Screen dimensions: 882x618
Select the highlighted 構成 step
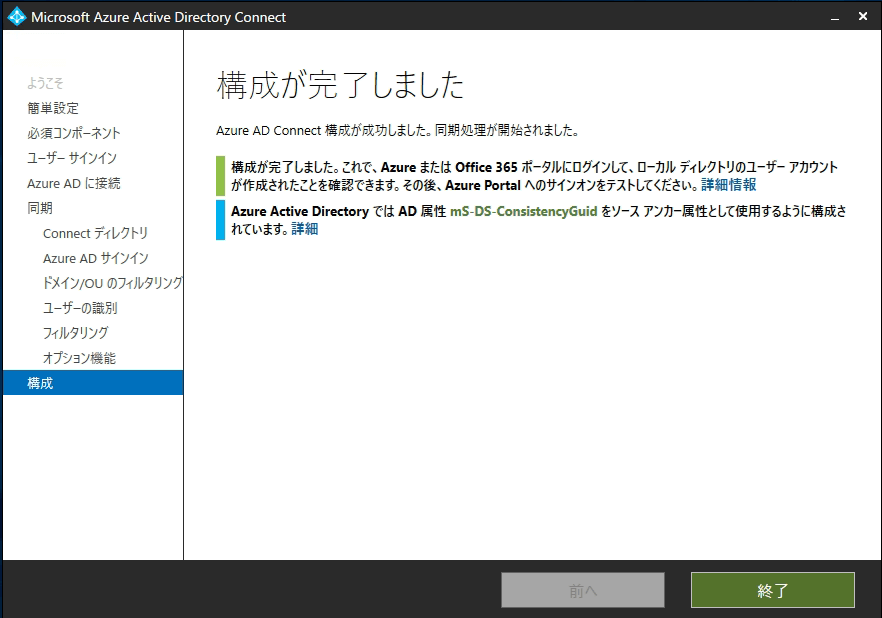coord(93,382)
